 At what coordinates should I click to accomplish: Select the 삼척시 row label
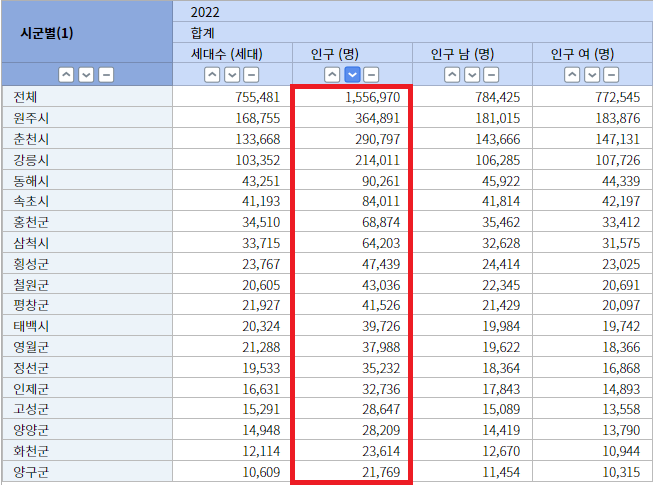(87, 243)
